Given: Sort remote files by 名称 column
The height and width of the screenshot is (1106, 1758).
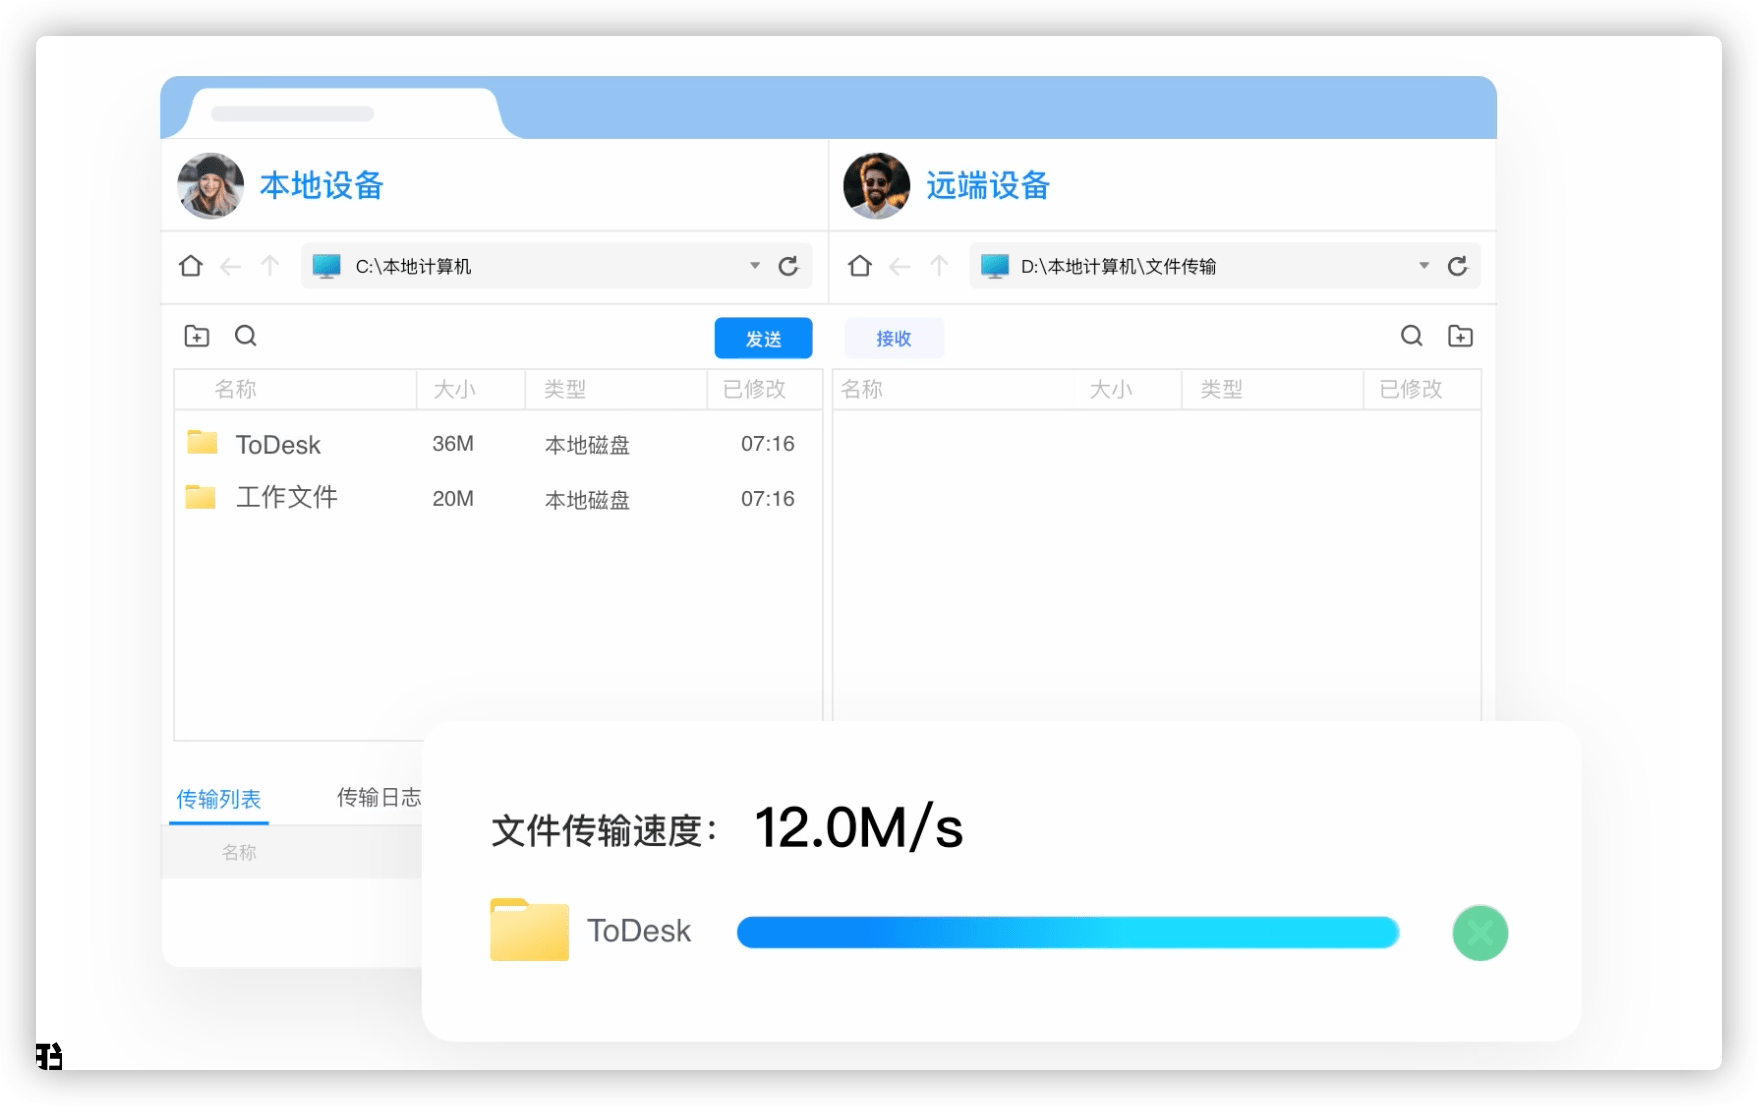Looking at the screenshot, I should (x=862, y=390).
